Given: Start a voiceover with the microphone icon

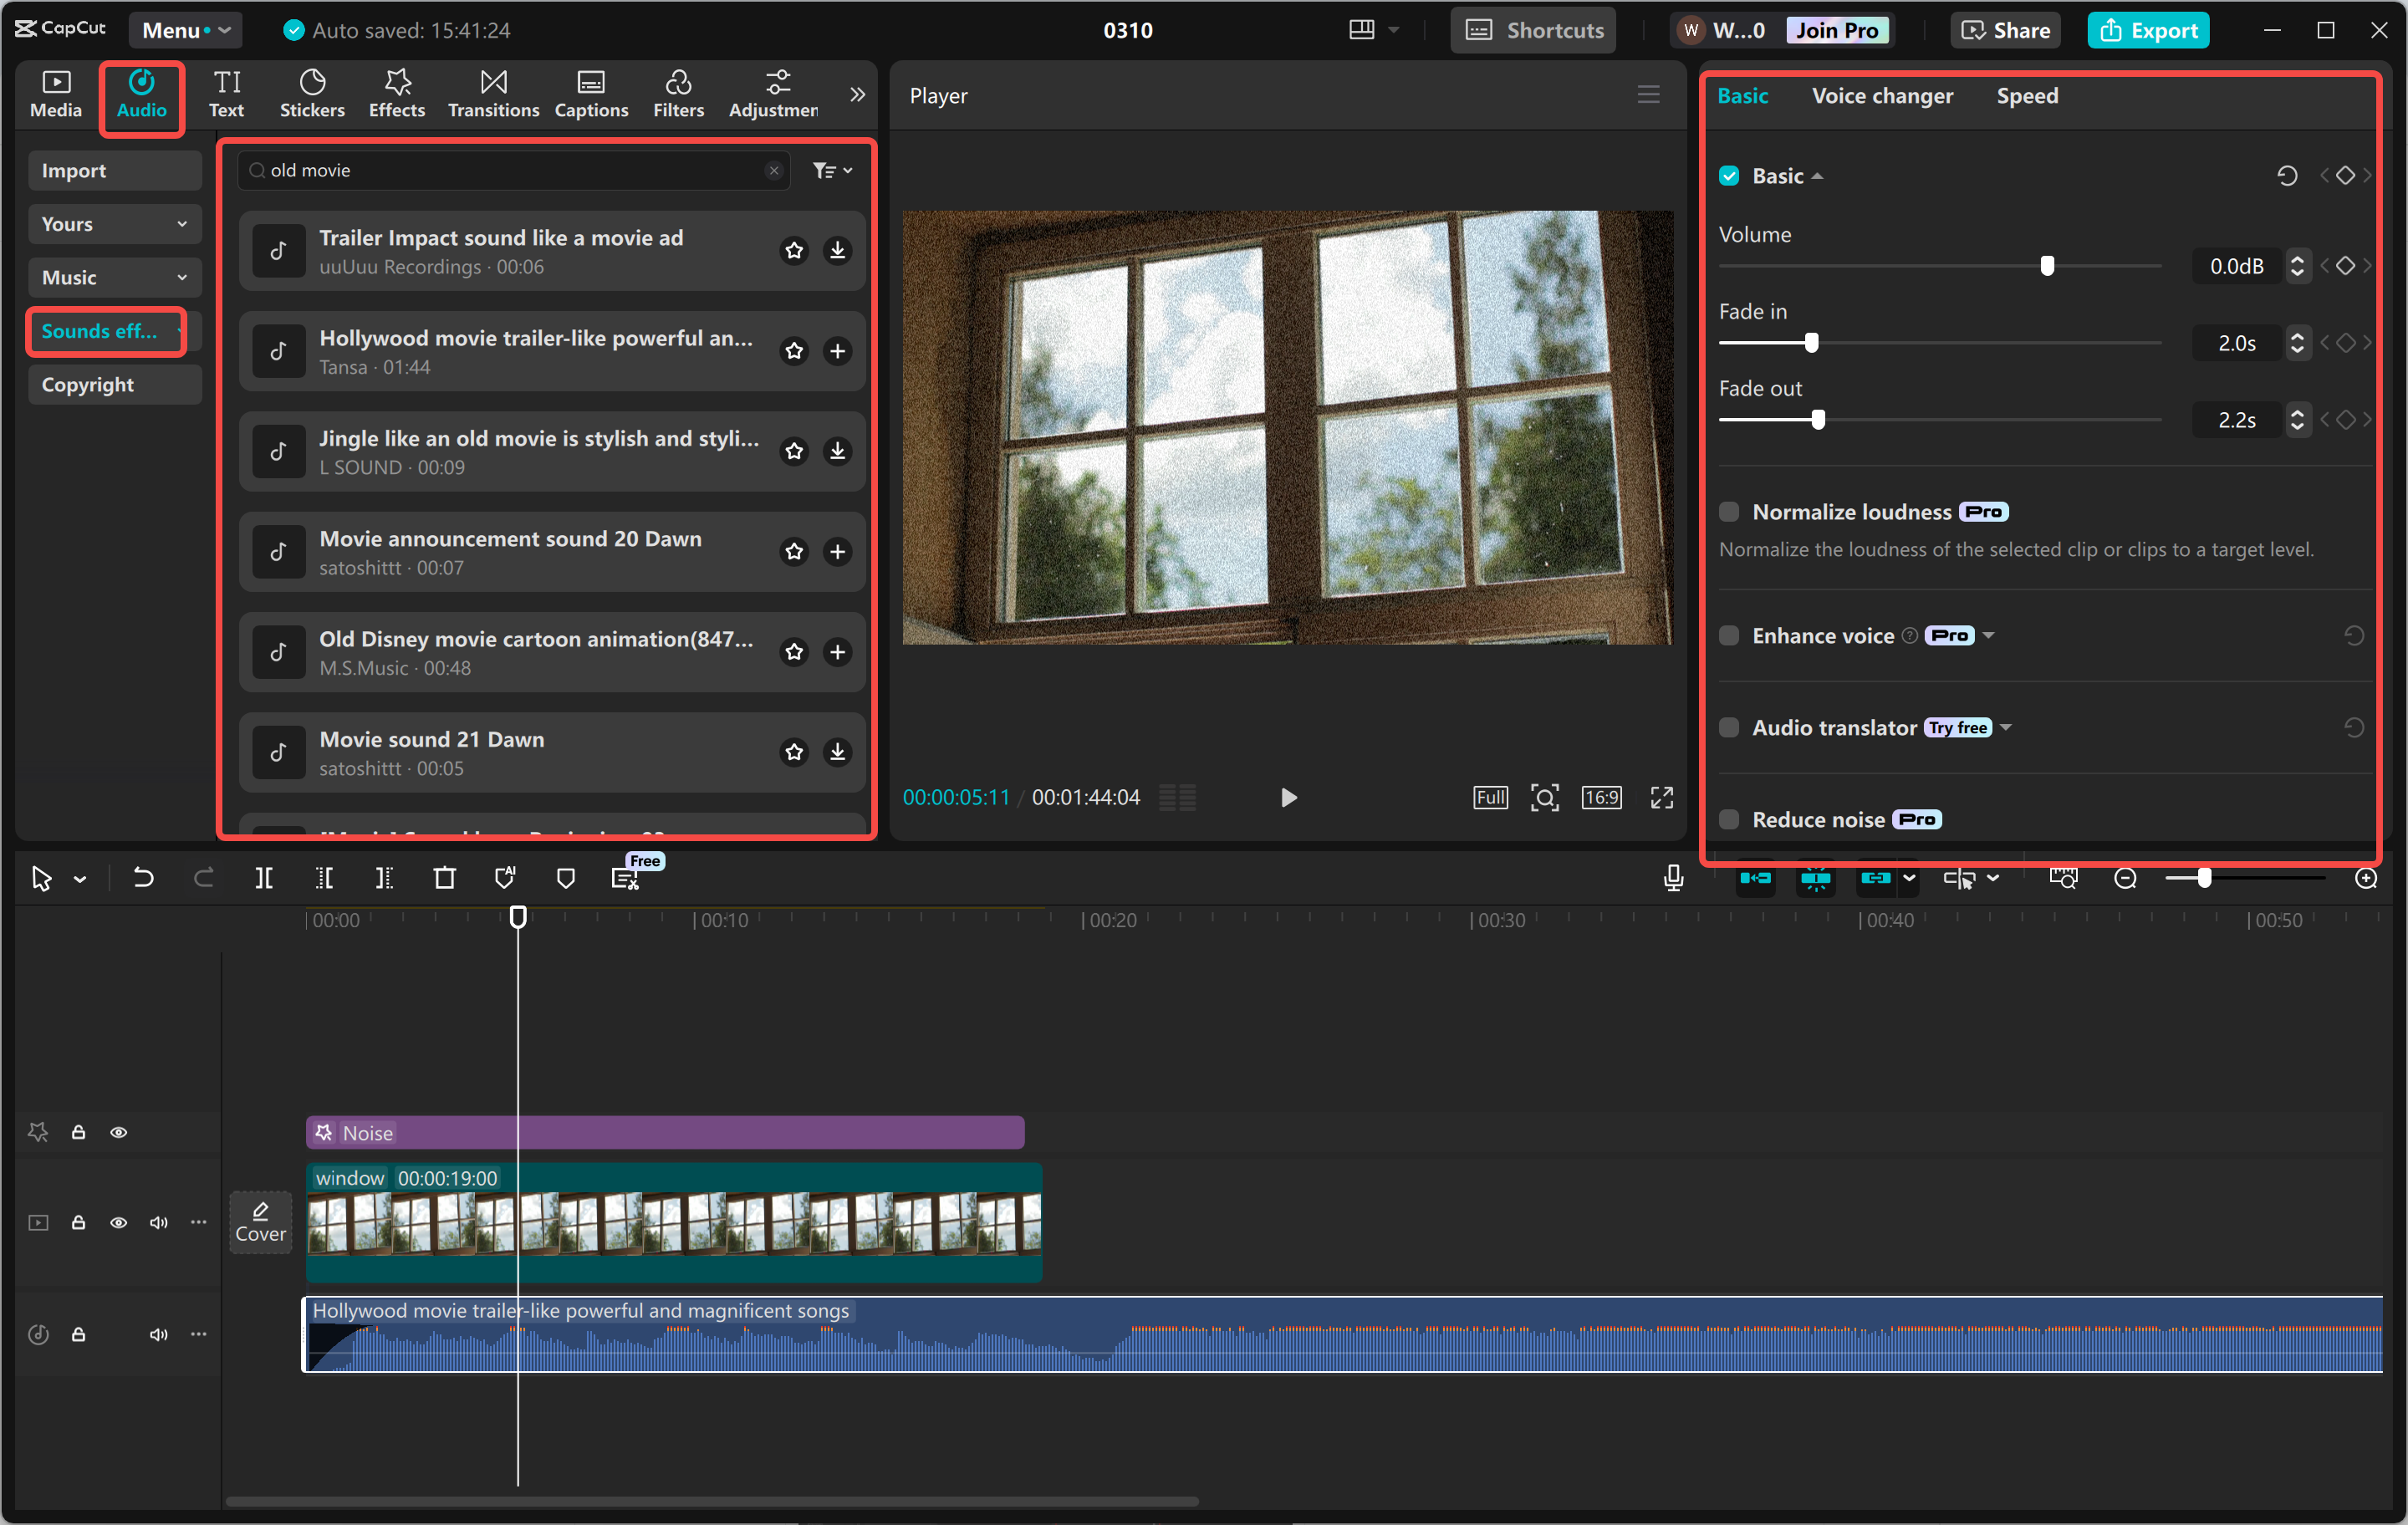Looking at the screenshot, I should (1673, 877).
